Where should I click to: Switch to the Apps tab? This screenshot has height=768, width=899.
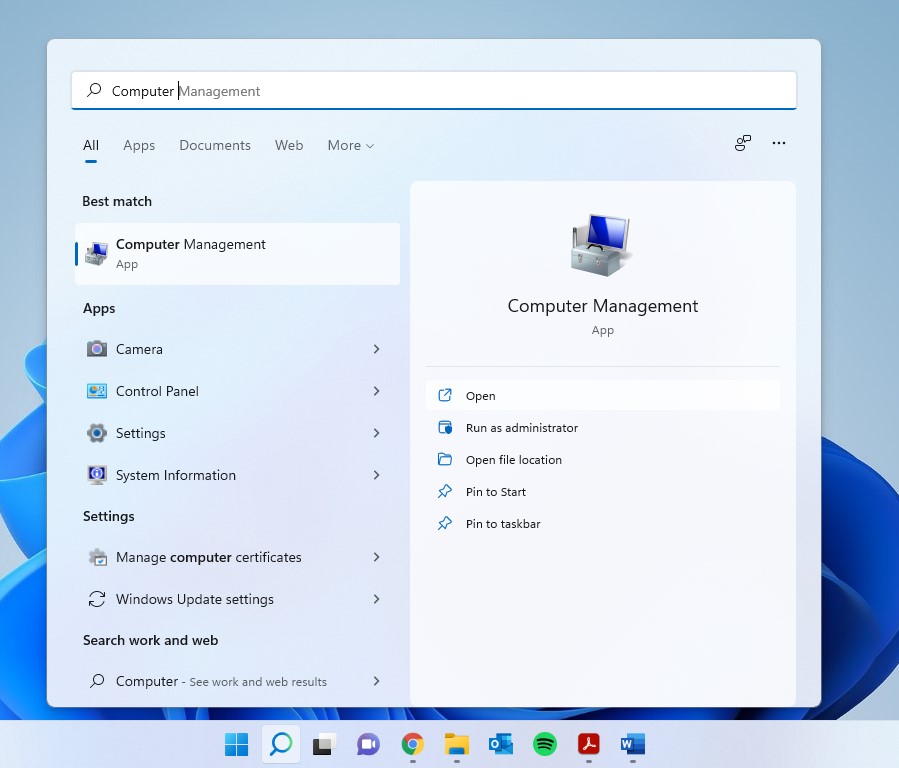point(139,145)
